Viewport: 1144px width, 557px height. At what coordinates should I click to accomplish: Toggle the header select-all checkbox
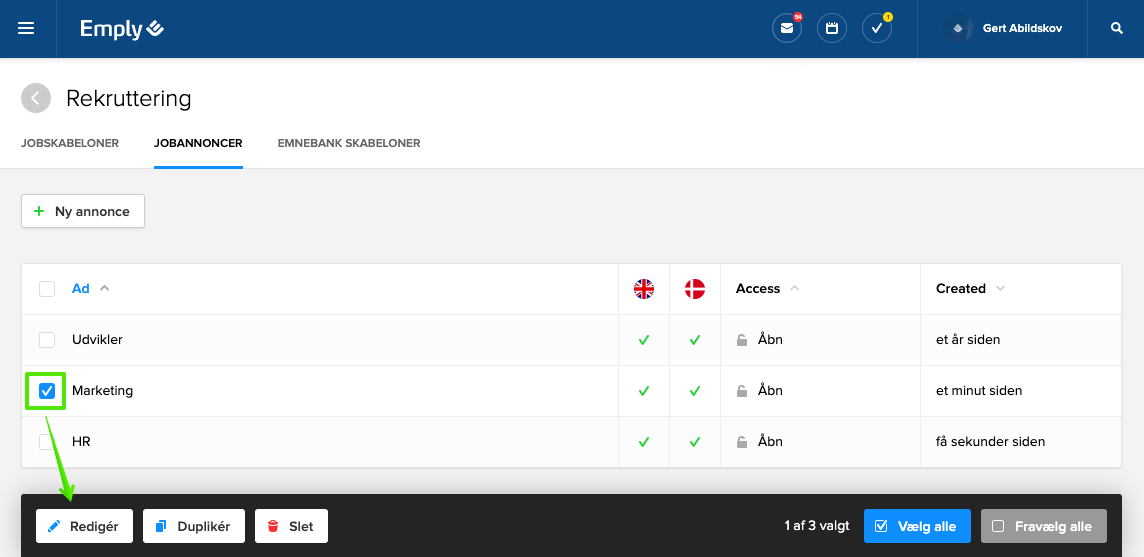[x=47, y=289]
